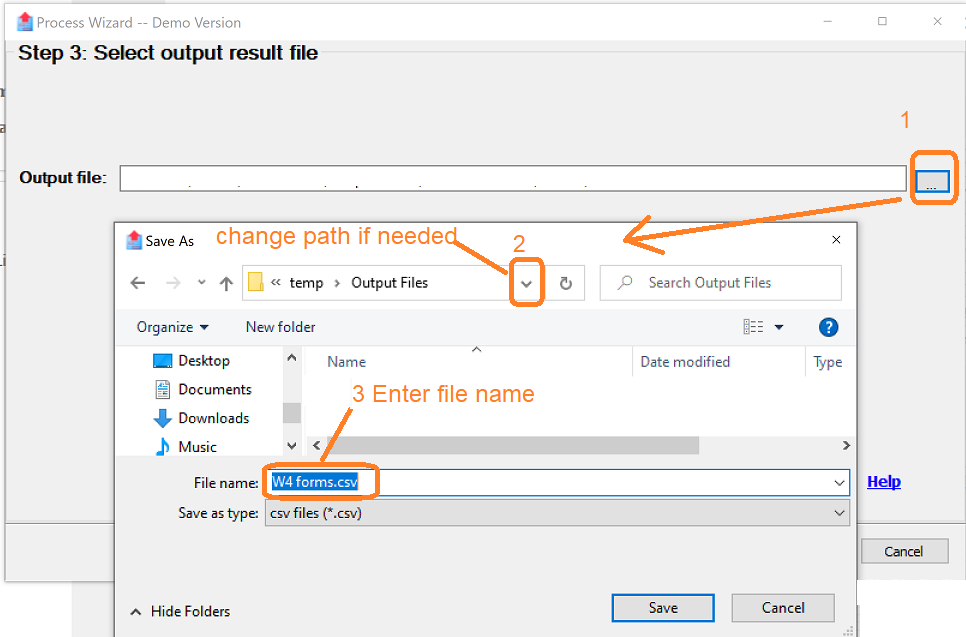966x637 pixels.
Task: Click the Up one level arrow
Action: click(225, 283)
